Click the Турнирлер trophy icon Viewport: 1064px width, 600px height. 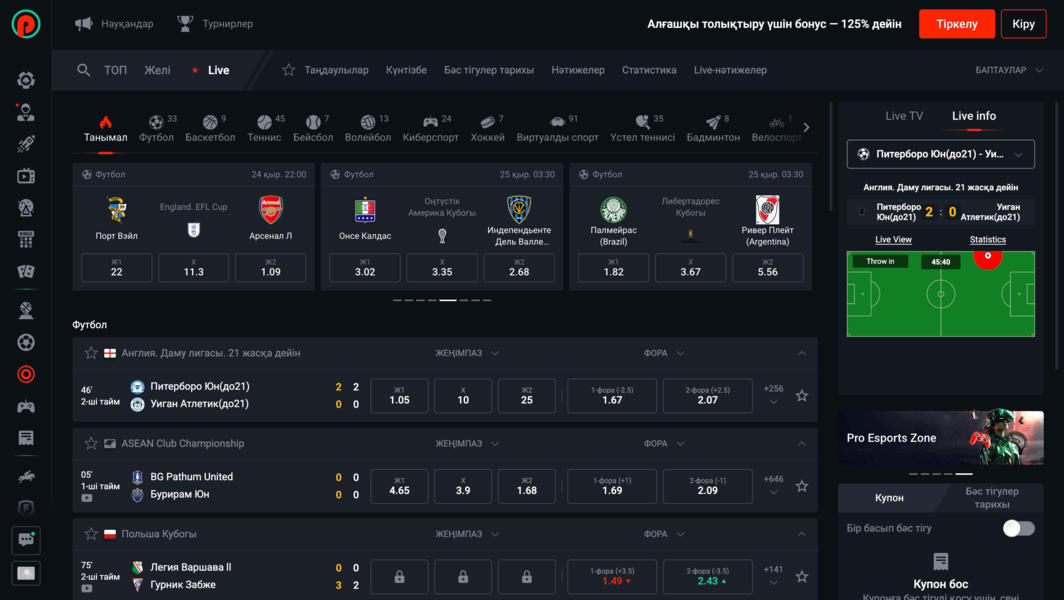coord(185,23)
